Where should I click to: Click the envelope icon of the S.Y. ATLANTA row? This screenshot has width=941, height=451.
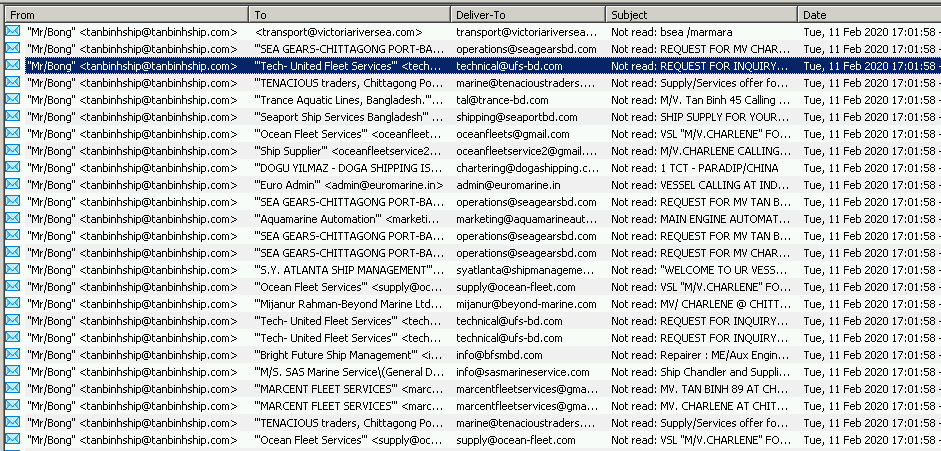click(x=13, y=269)
